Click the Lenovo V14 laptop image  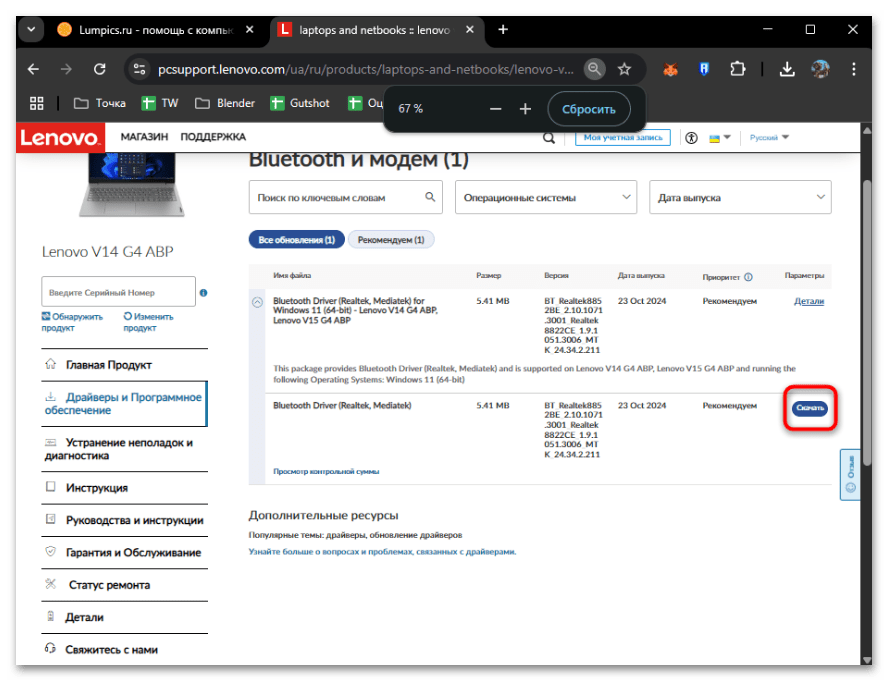click(131, 185)
